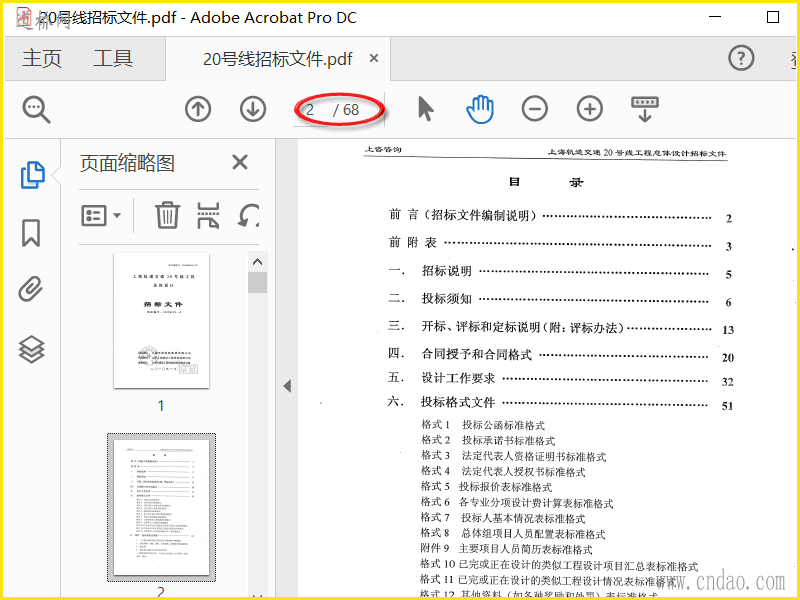Click the 前附表 contents entry
This screenshot has width=800, height=600.
(561, 244)
